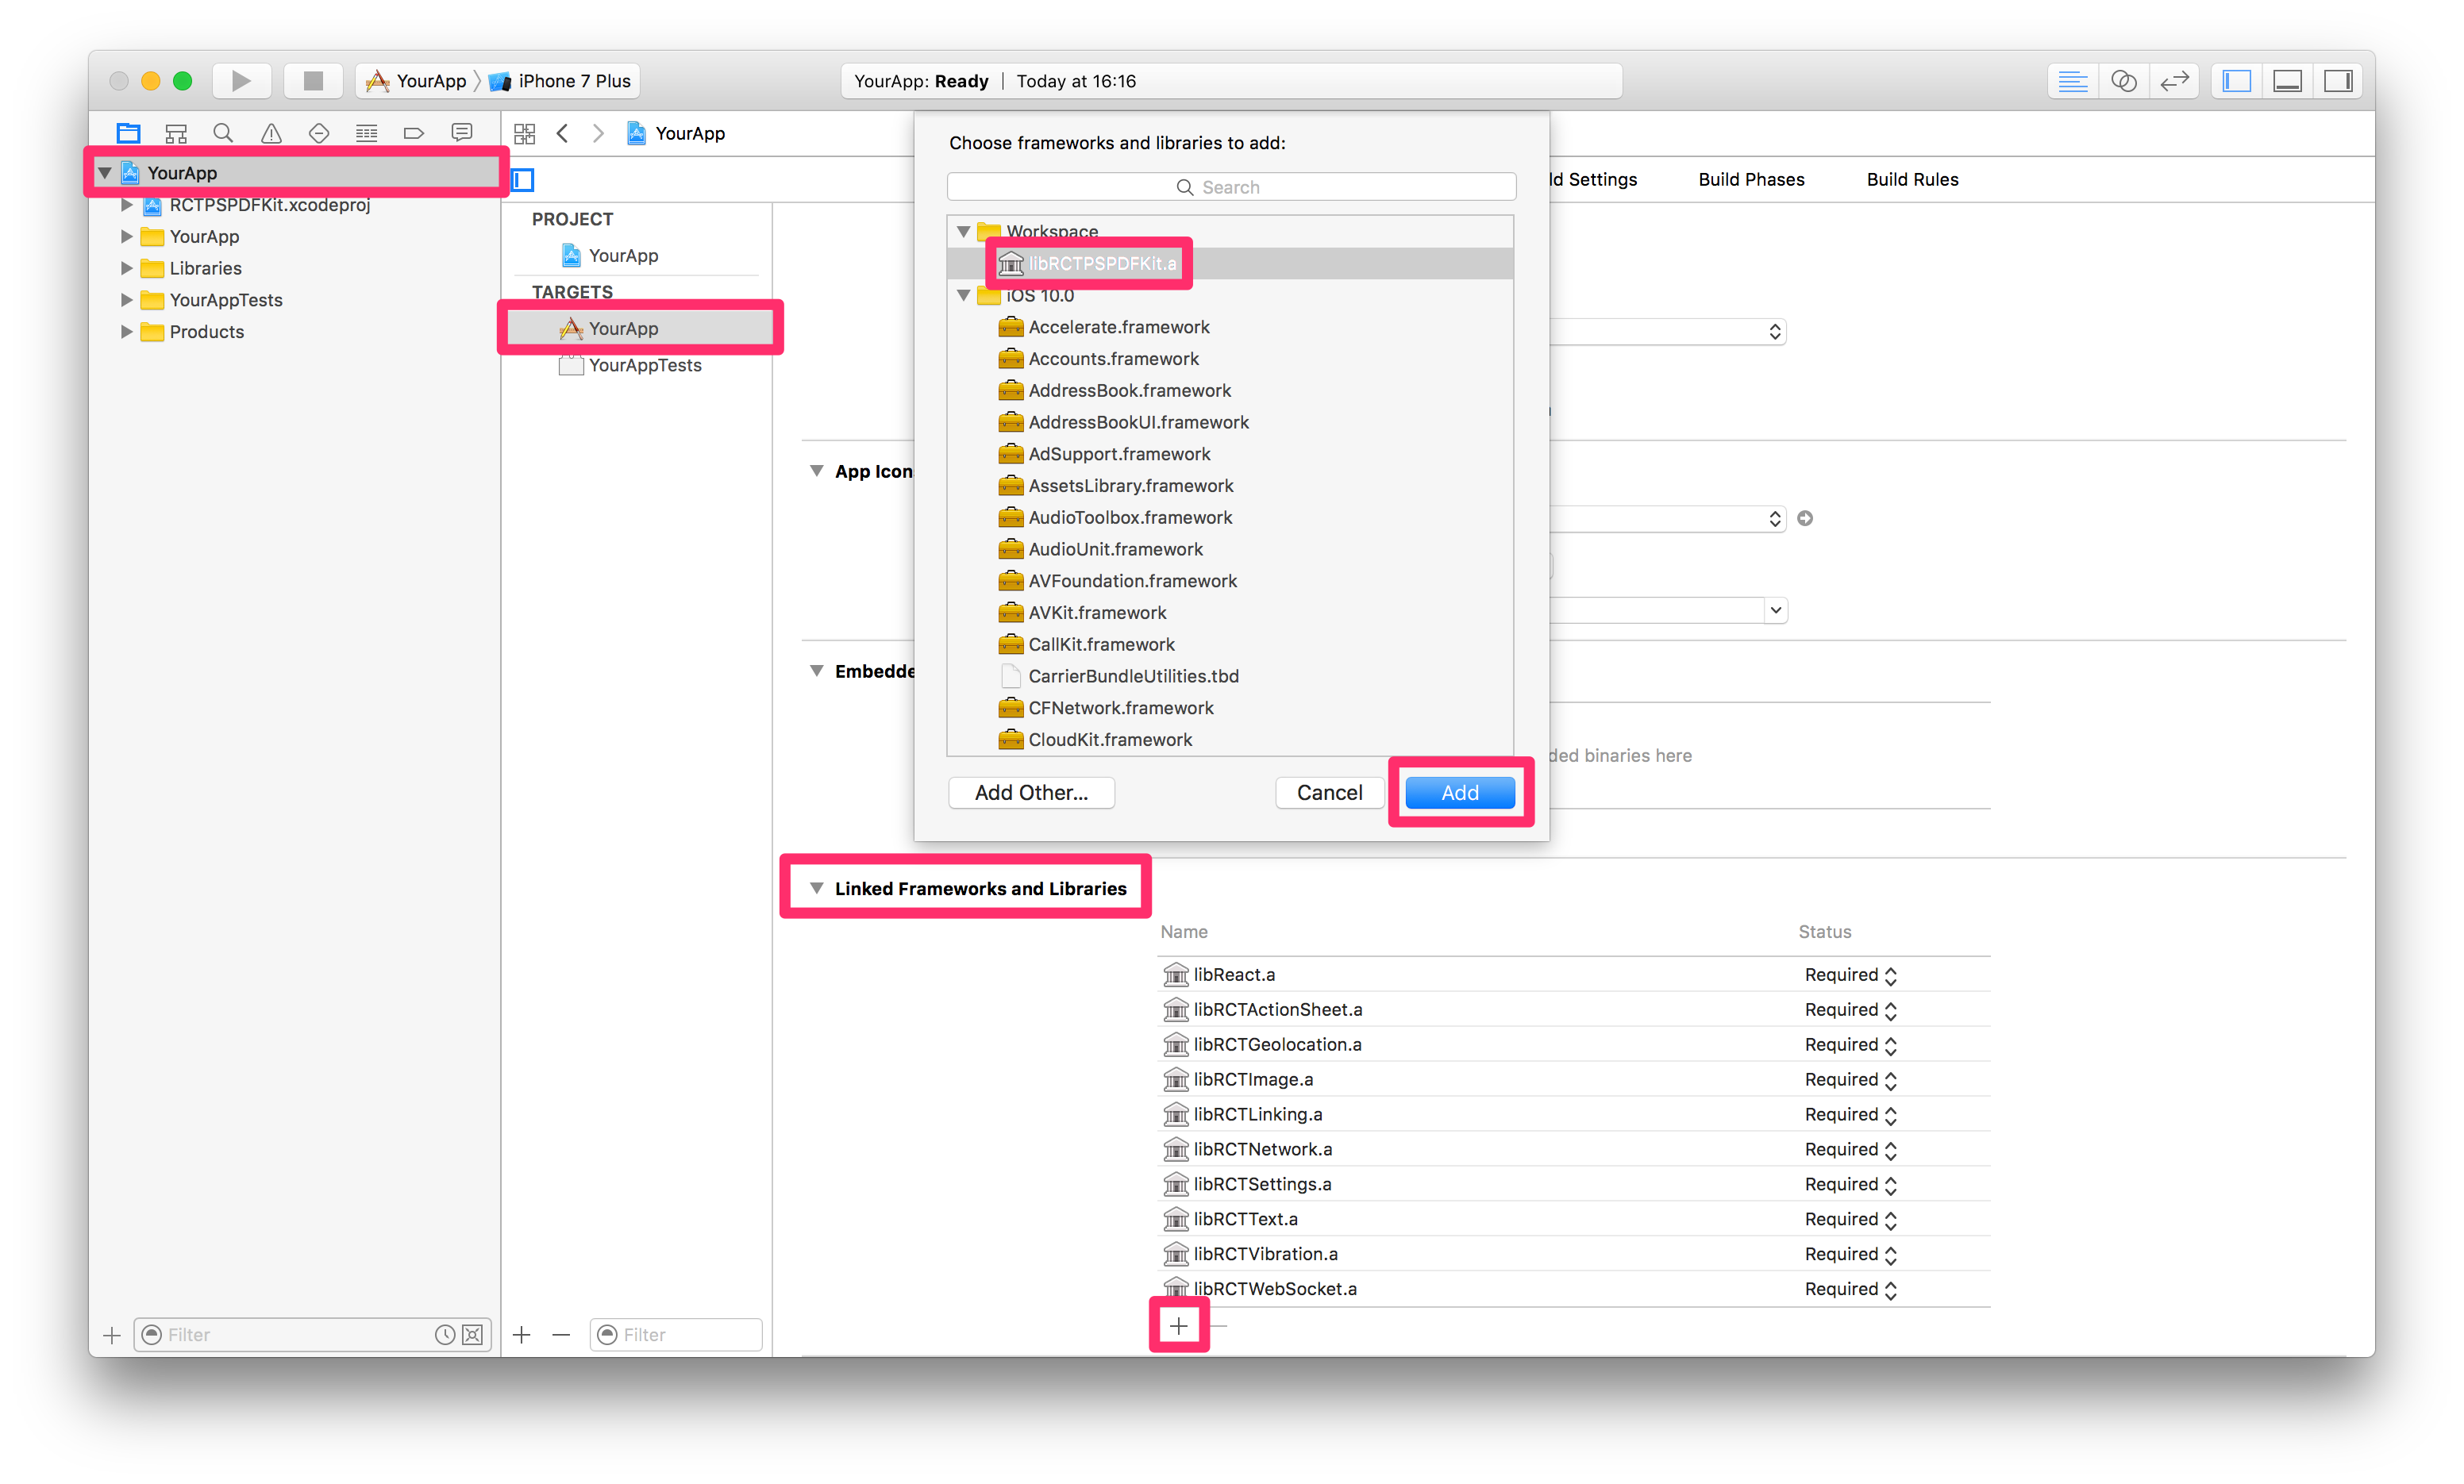This screenshot has height=1484, width=2464.
Task: Click Add Other to browse files
Action: click(1031, 790)
